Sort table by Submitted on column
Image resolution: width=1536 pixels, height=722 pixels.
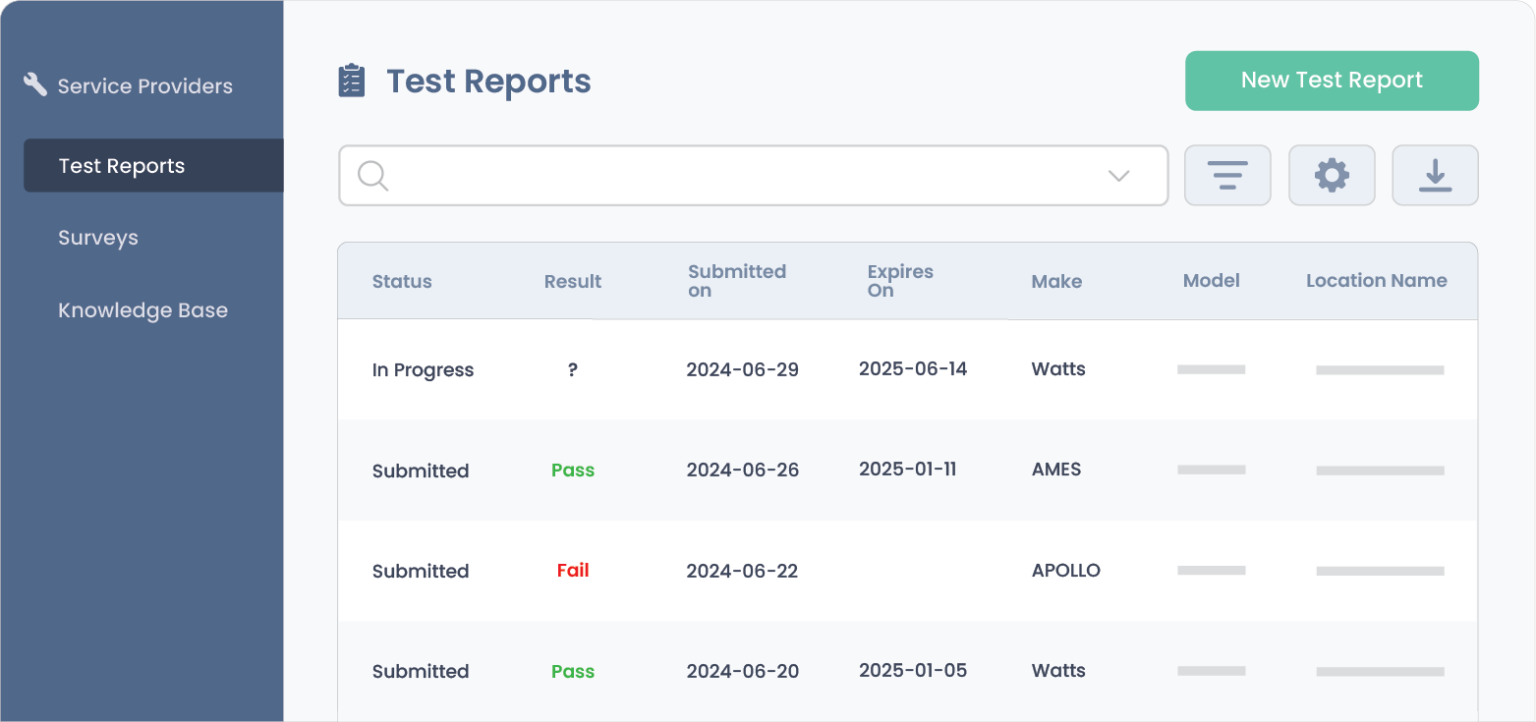coord(737,281)
